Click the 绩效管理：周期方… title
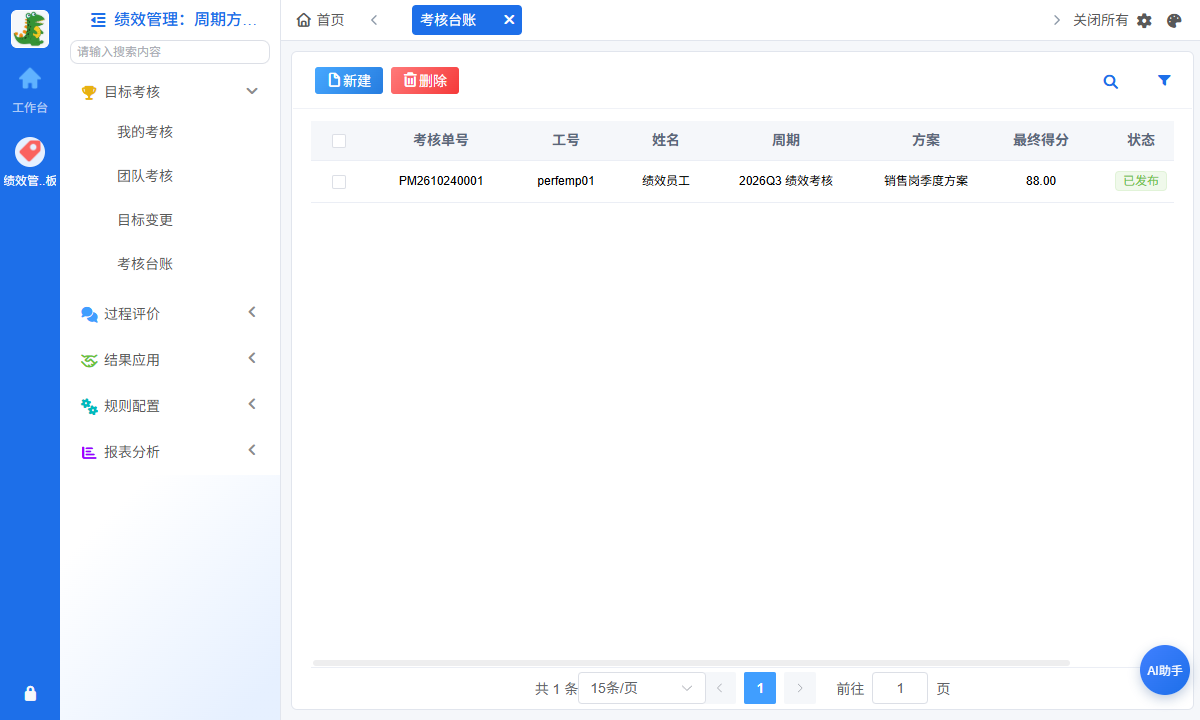This screenshot has height=720, width=1200. 186,19
